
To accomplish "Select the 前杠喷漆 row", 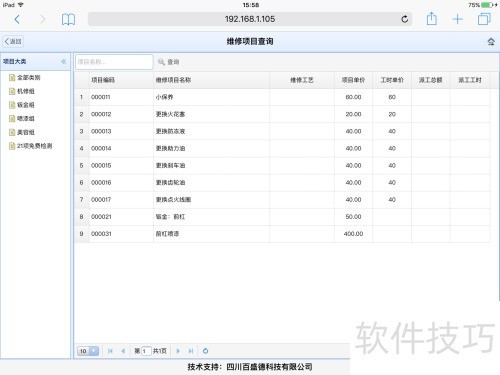I will 282,234.
